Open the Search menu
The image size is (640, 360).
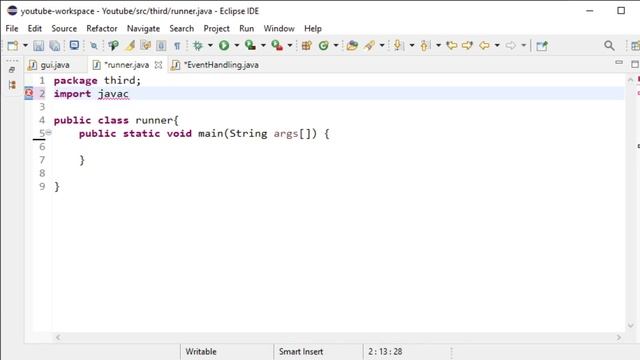[182, 29]
